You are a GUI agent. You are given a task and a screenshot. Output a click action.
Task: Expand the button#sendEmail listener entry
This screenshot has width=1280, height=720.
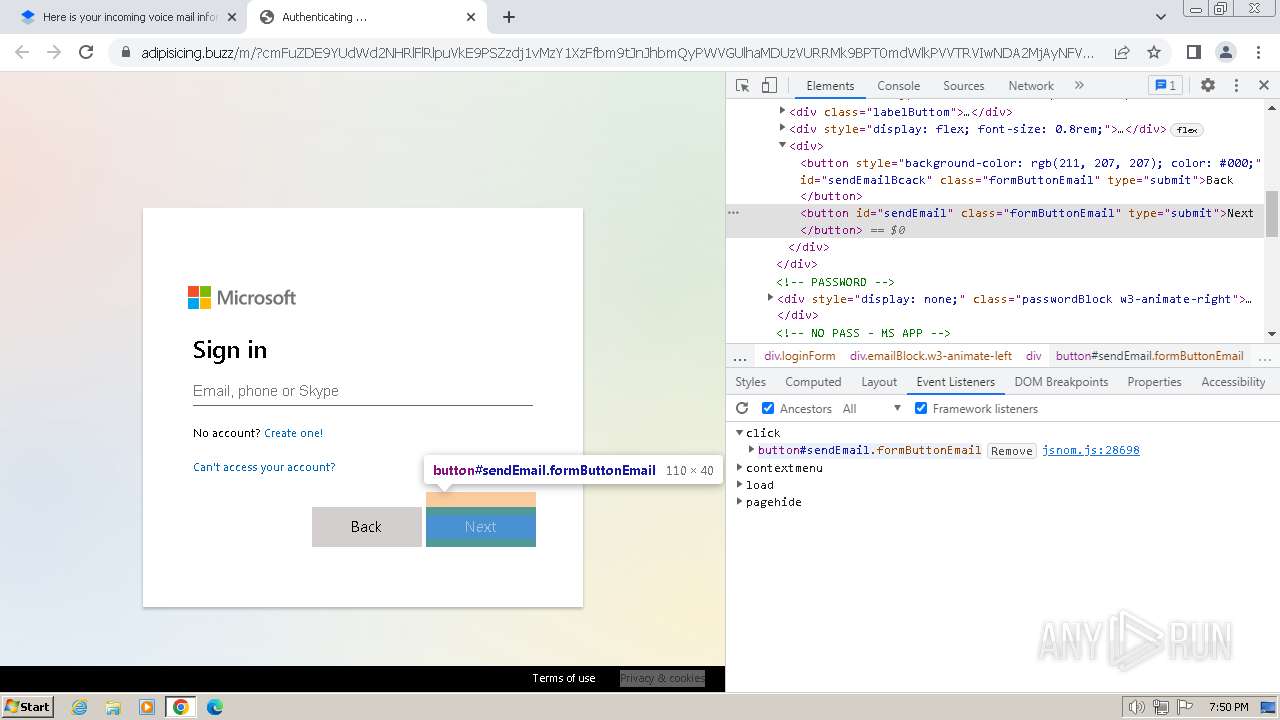[x=751, y=450]
